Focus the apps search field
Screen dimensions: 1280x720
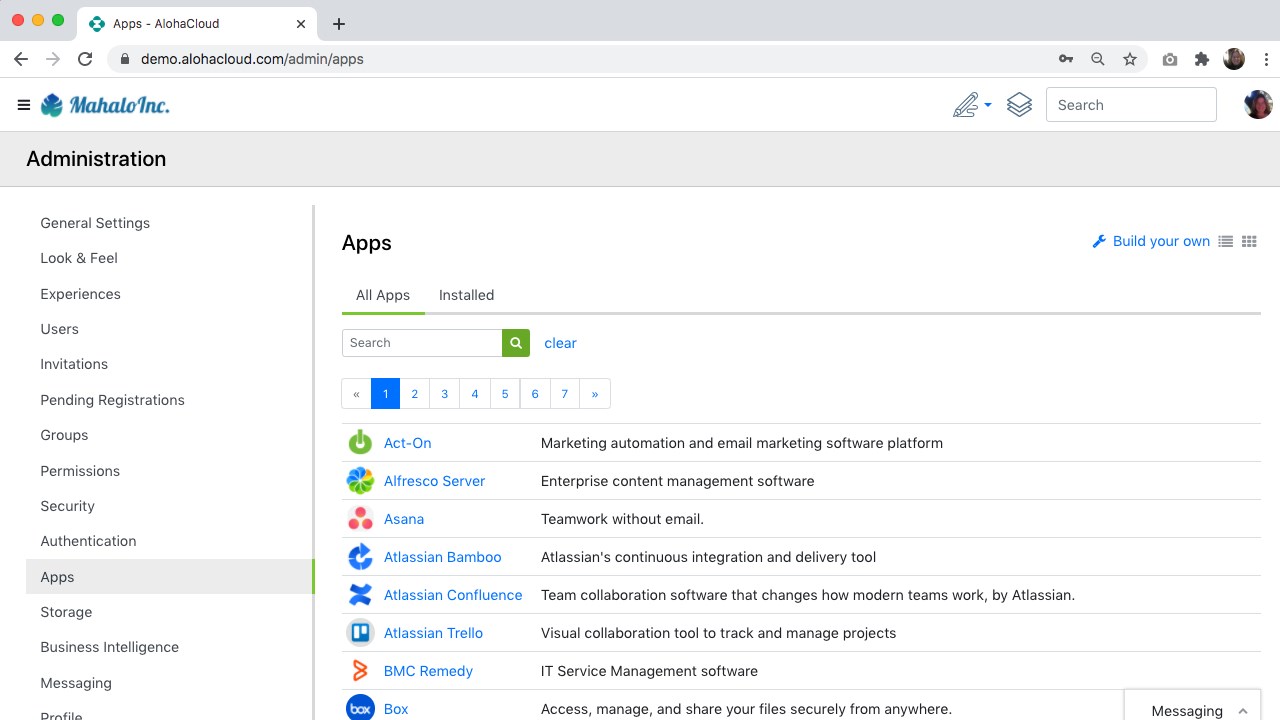click(x=422, y=343)
